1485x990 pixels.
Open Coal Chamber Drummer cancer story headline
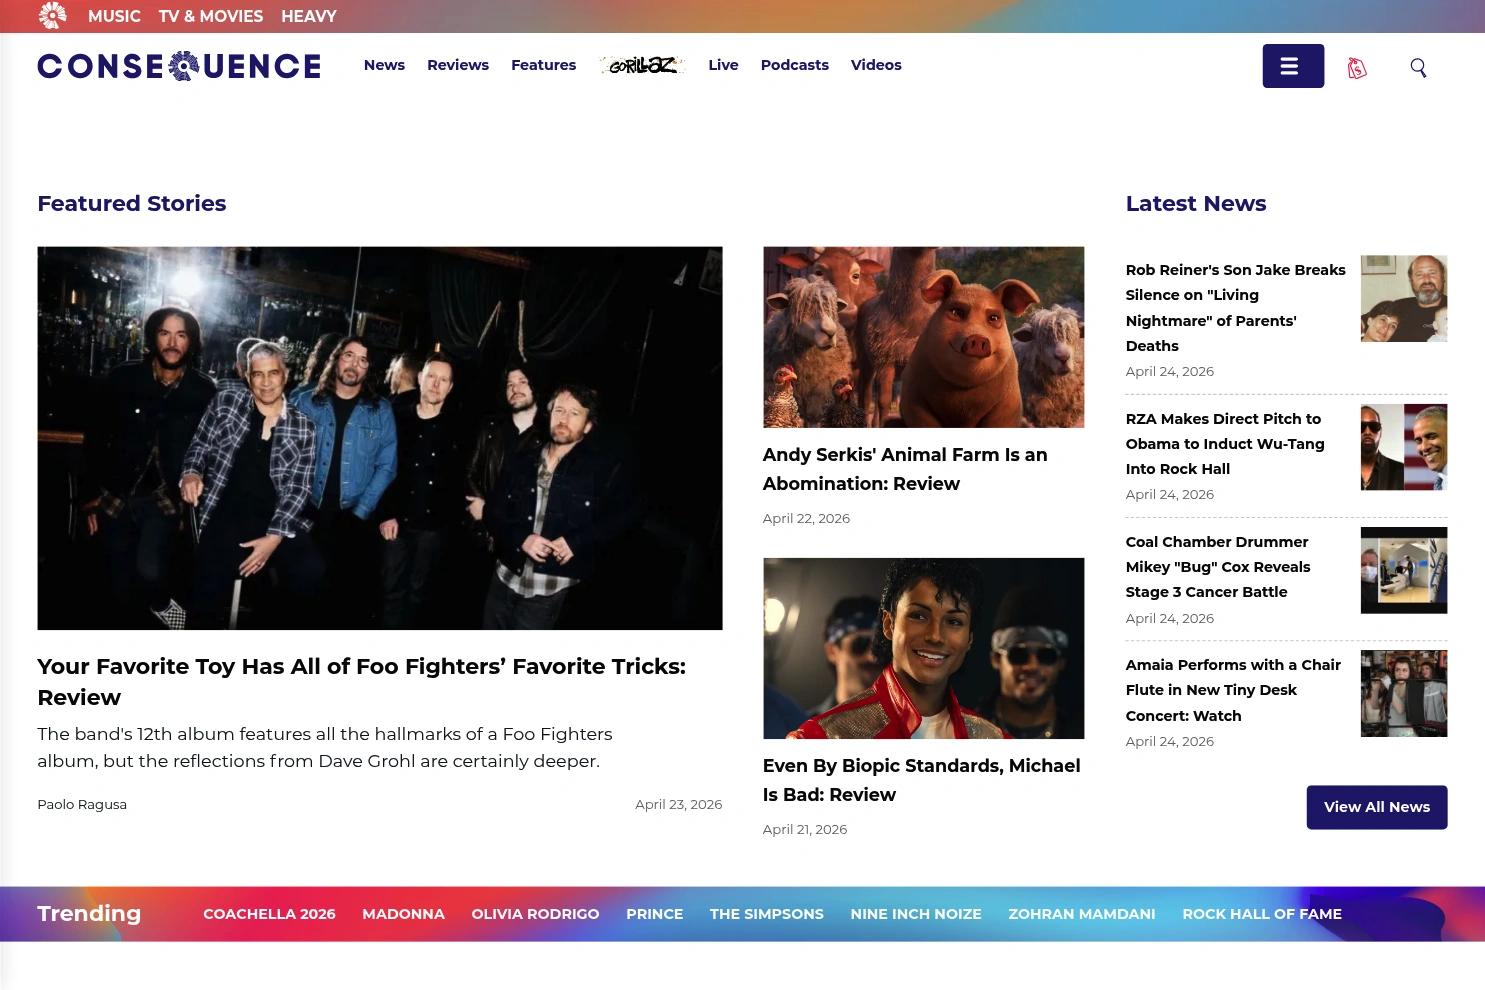coord(1218,567)
